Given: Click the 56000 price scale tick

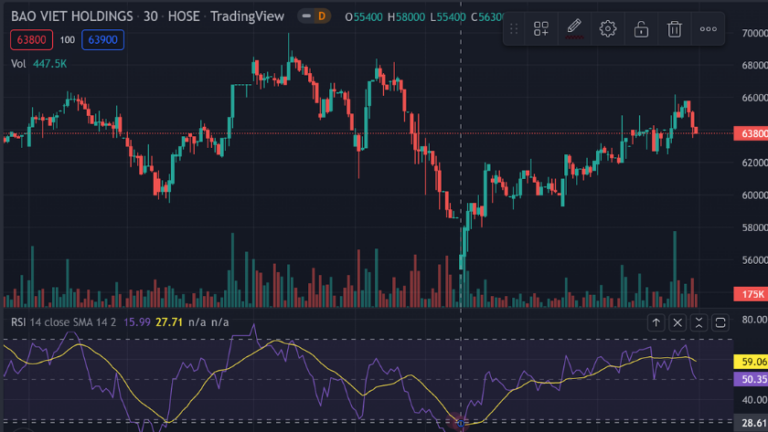Looking at the screenshot, I should [754, 260].
